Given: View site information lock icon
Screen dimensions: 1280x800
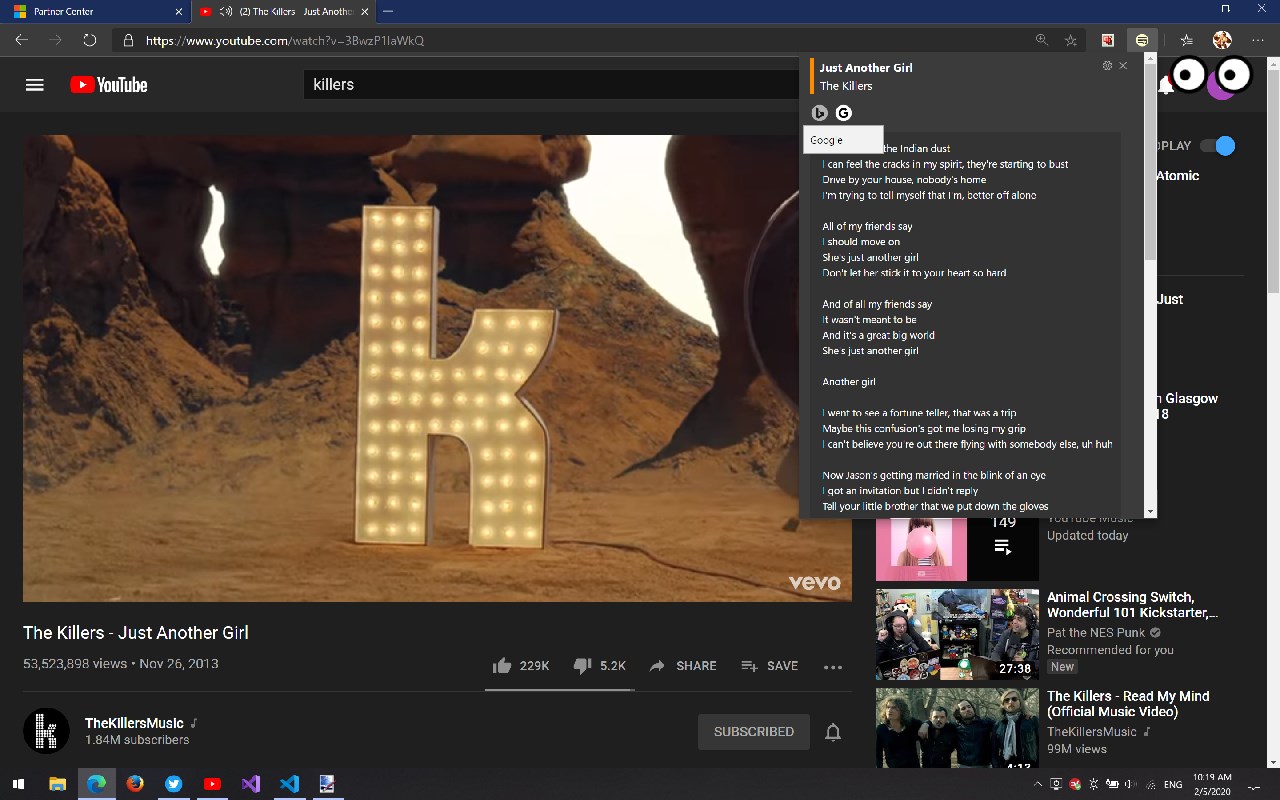Looking at the screenshot, I should tap(128, 41).
